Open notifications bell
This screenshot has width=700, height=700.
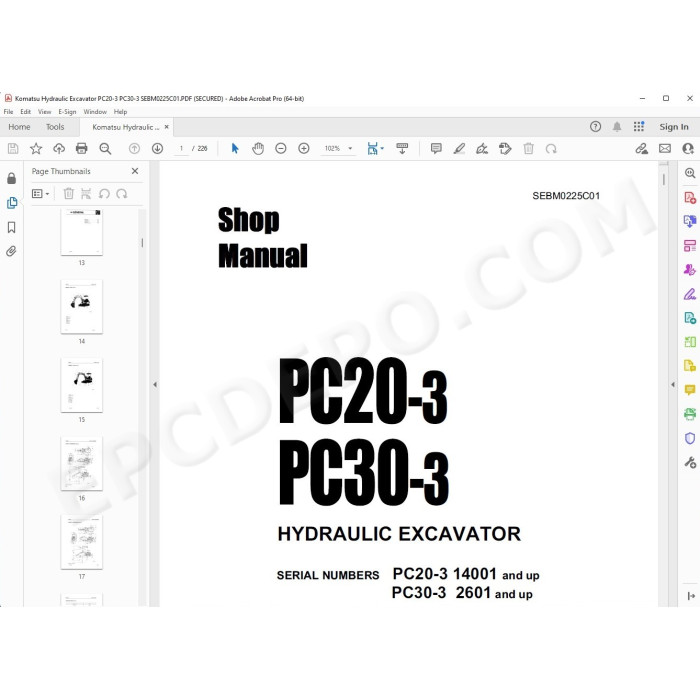pos(617,127)
